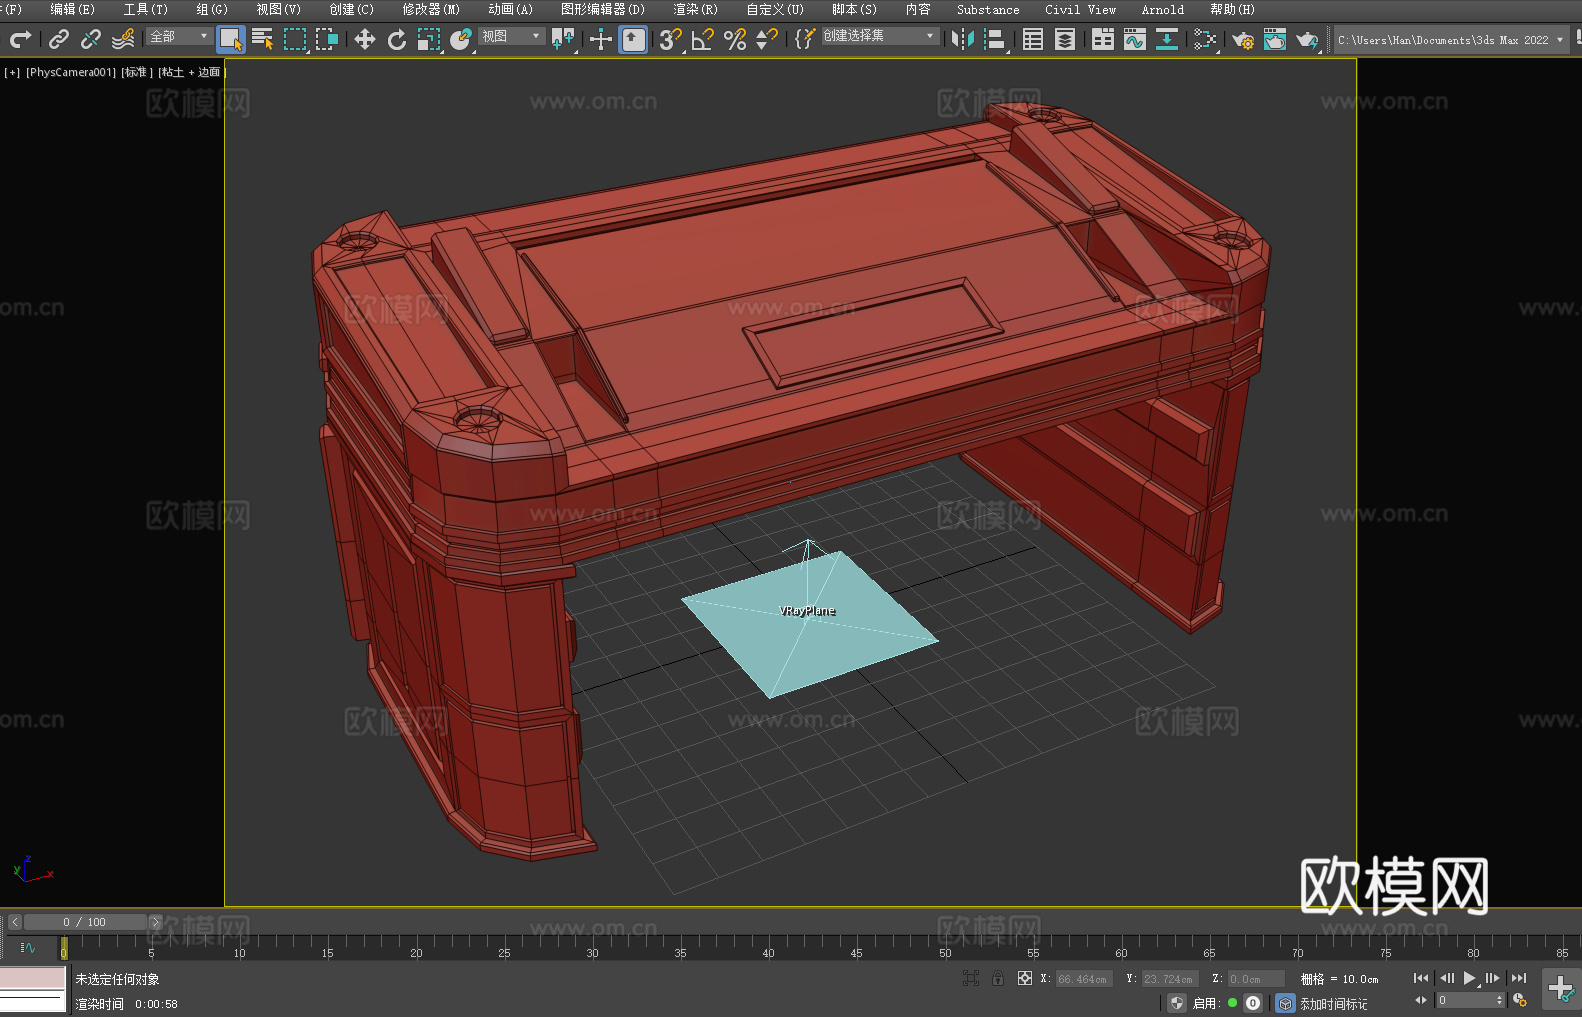Click the large Set Key plus button
Screen dimensions: 1582x1017
[x=1560, y=989]
